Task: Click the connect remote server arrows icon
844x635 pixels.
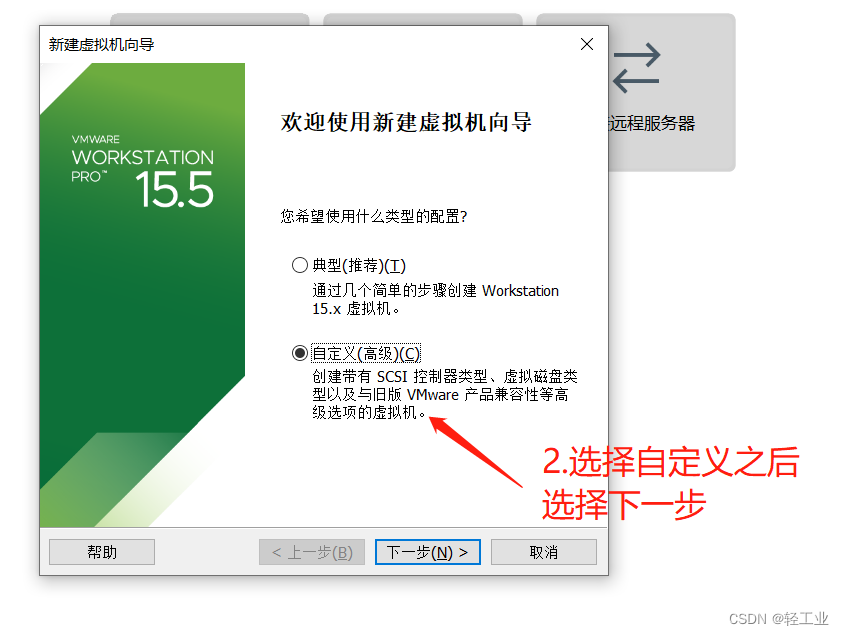Action: click(636, 68)
